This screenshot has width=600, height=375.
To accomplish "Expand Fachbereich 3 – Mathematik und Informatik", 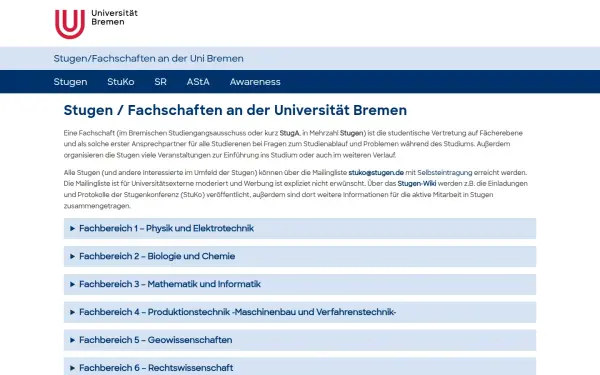I will tap(300, 284).
